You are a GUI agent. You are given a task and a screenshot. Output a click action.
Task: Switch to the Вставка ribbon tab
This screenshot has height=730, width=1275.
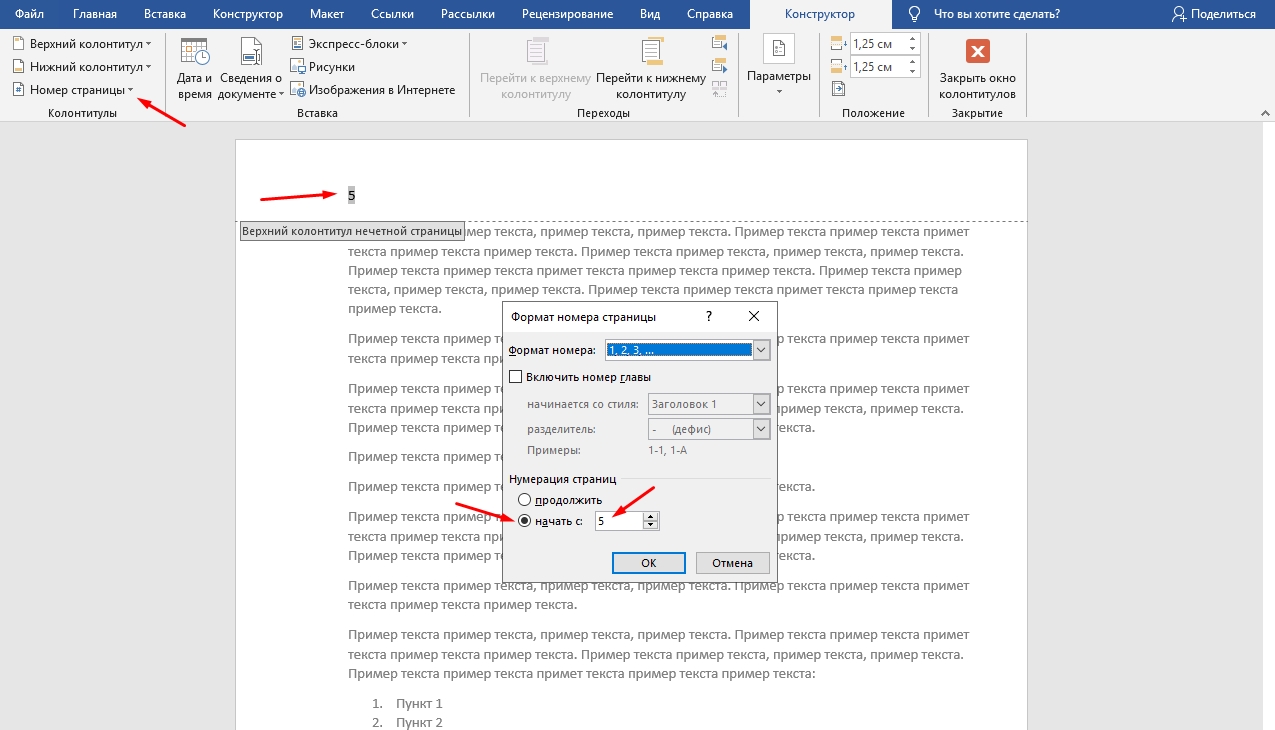[164, 14]
